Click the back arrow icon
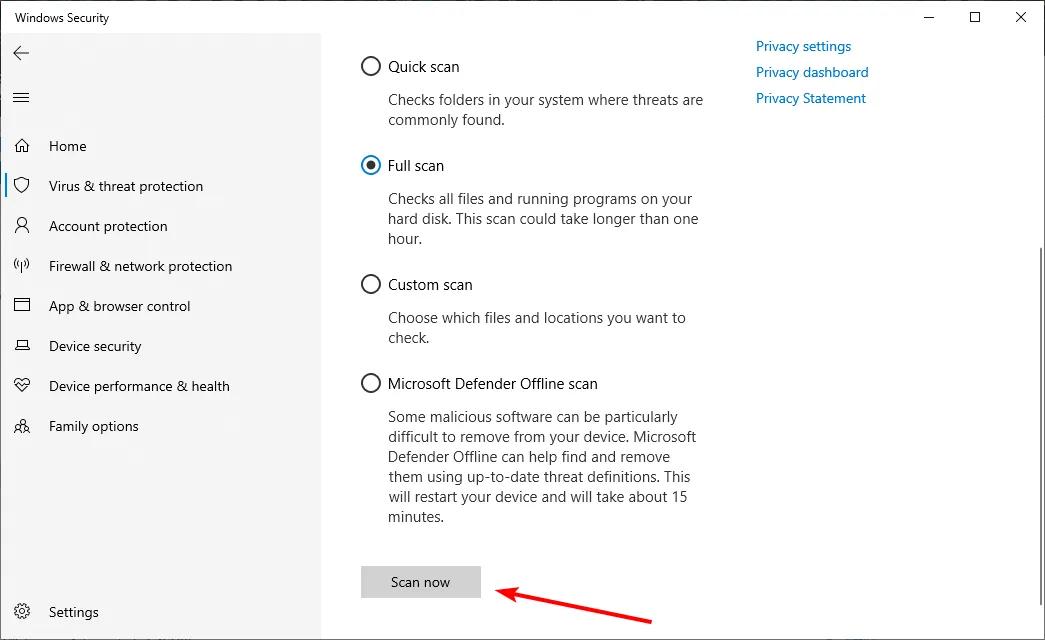The width and height of the screenshot is (1045, 640). 21,53
